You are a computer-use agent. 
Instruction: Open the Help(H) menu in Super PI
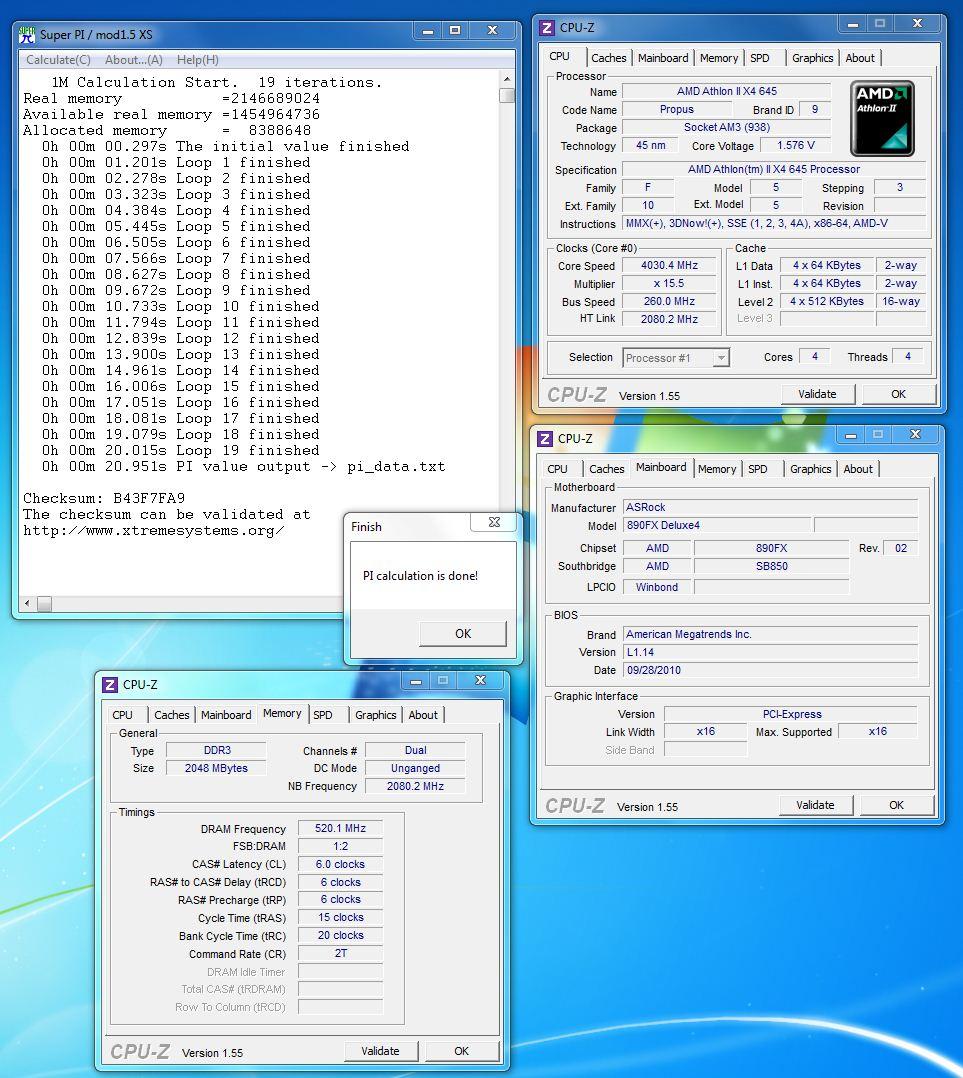pos(198,60)
